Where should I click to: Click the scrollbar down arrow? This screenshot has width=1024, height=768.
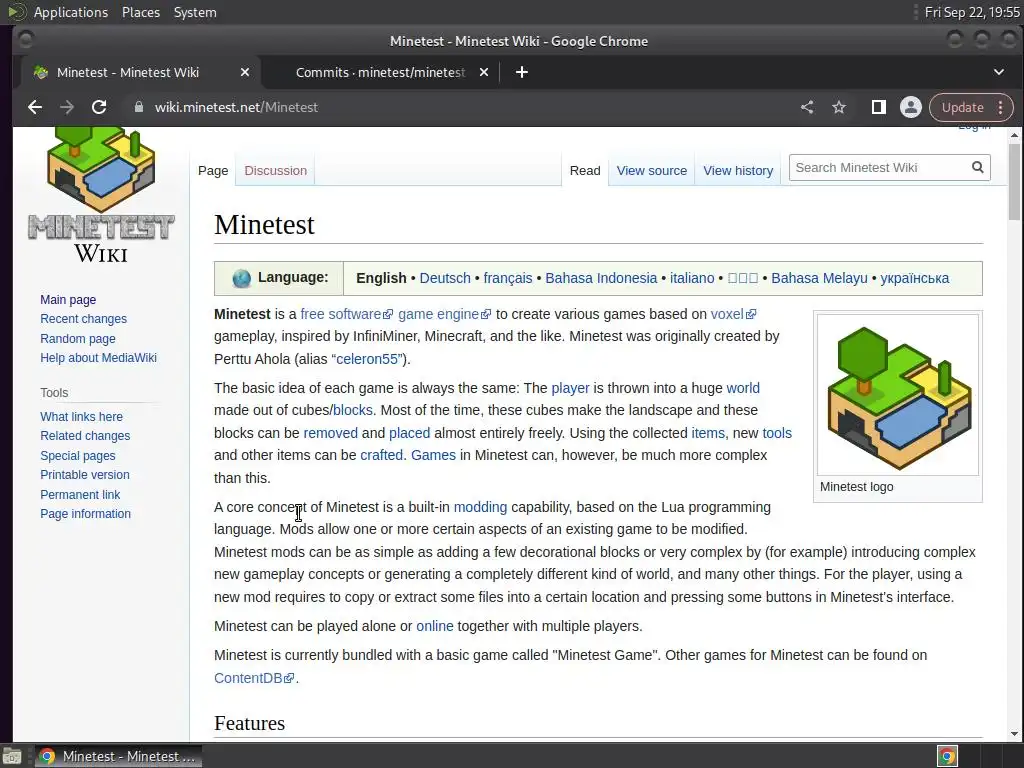pyautogui.click(x=1014, y=733)
